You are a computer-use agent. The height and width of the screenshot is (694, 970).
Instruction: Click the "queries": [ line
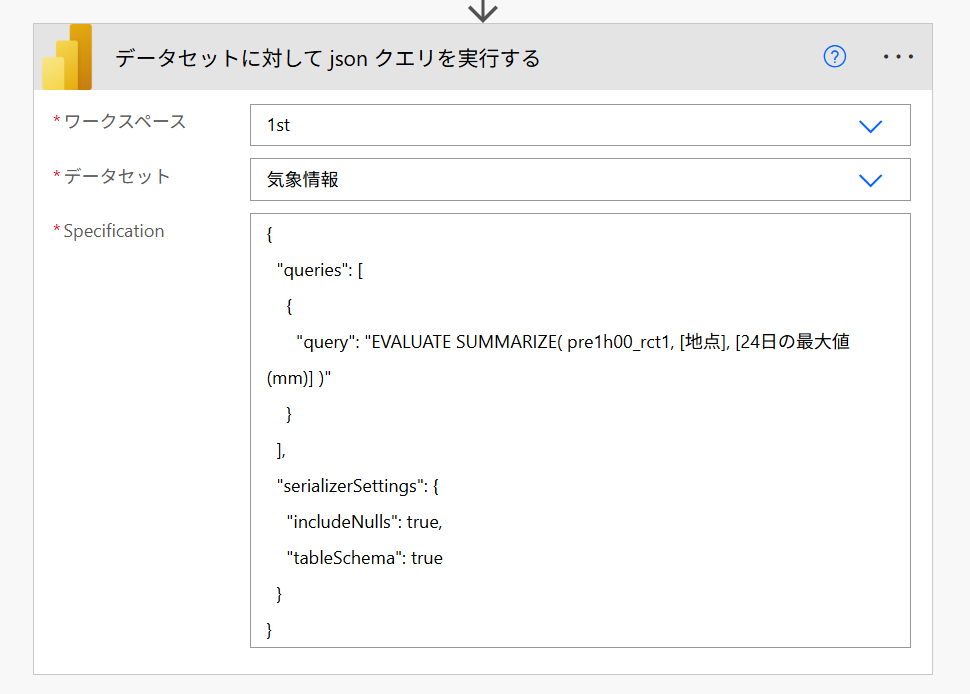pos(320,270)
